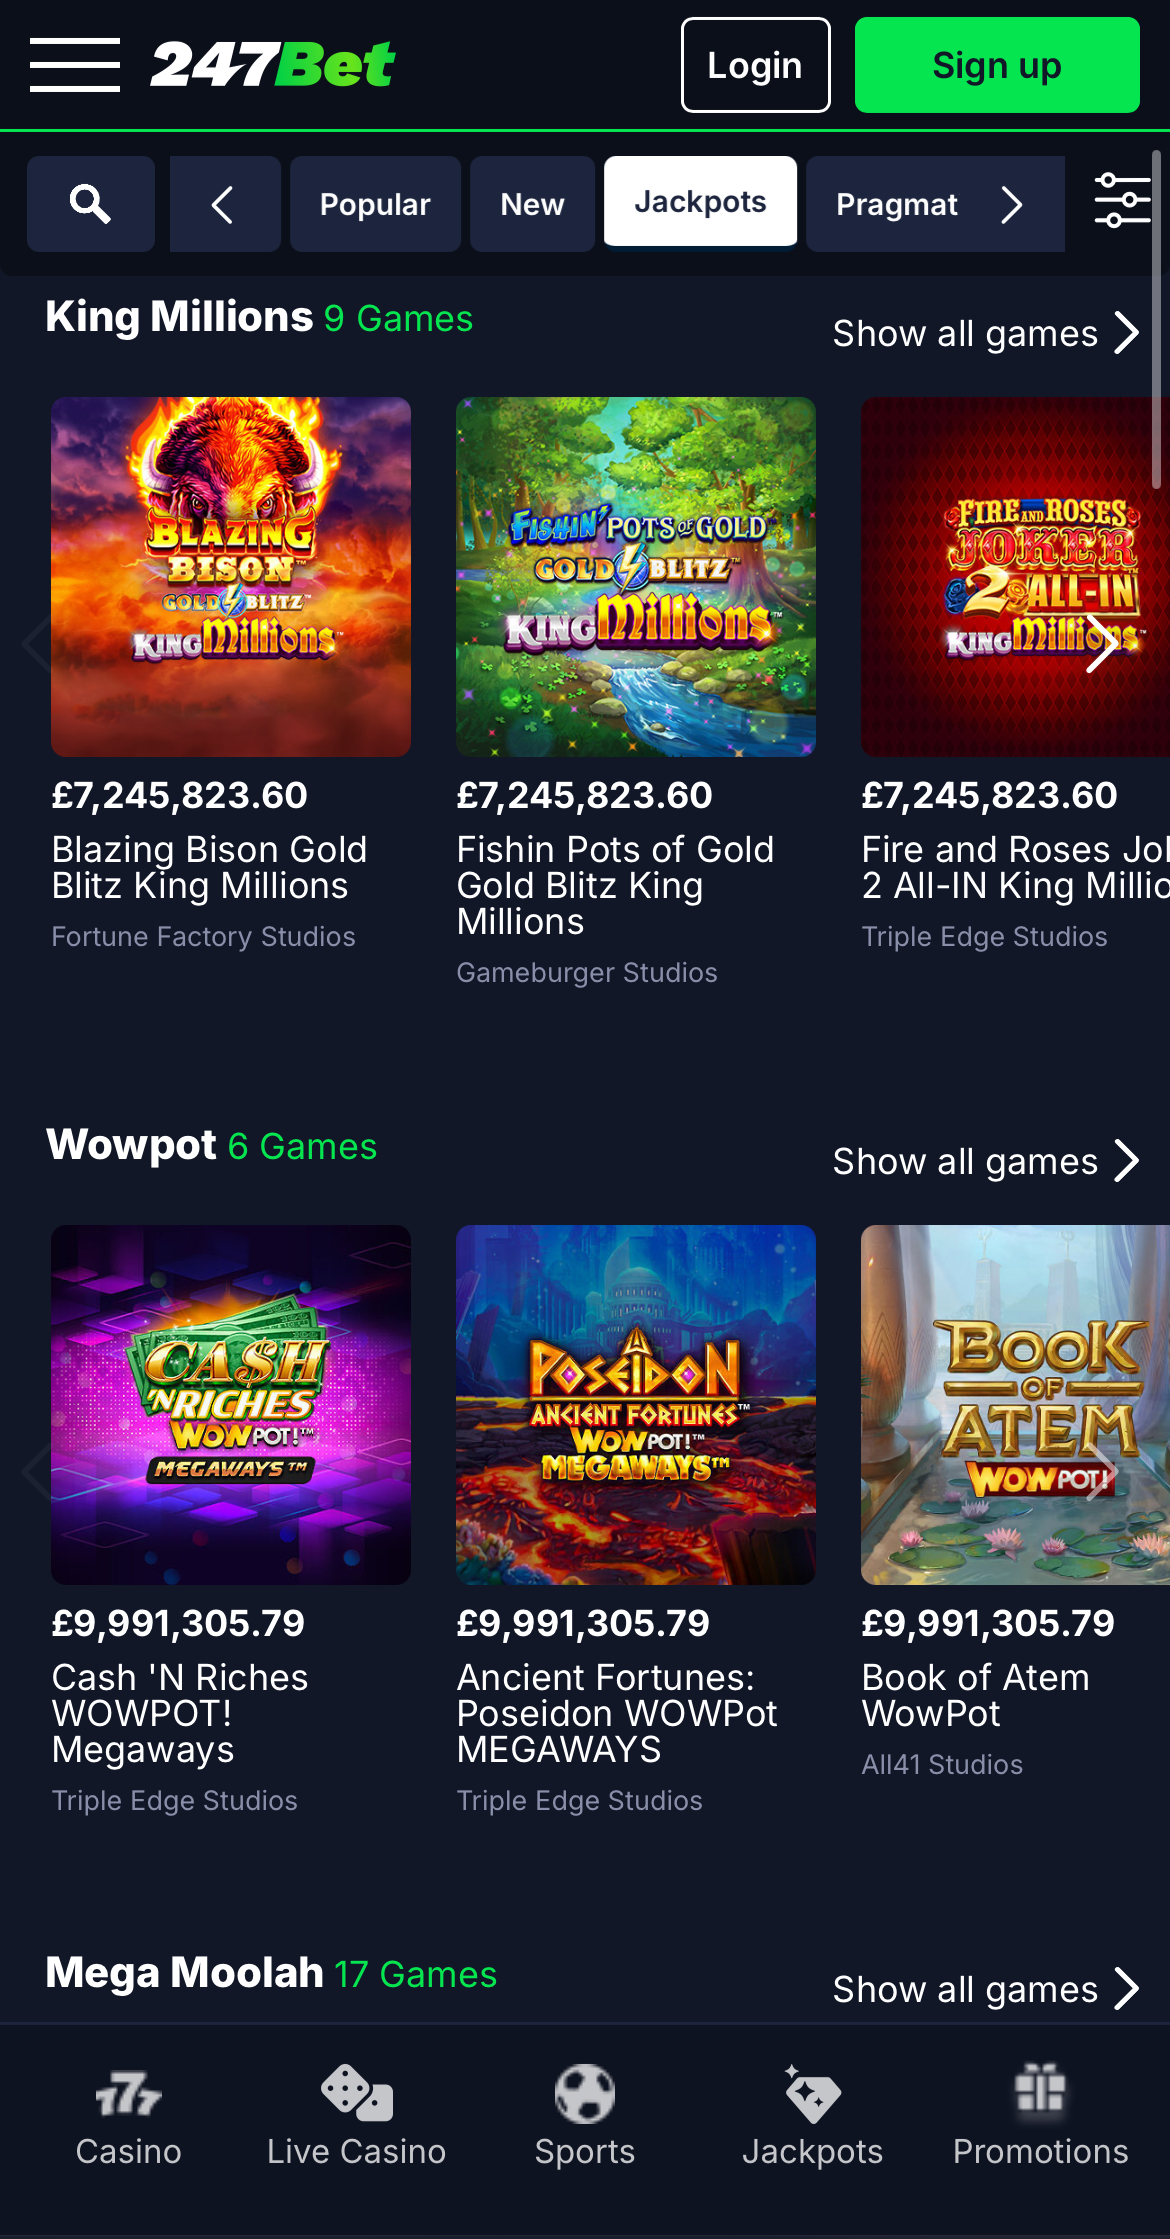The height and width of the screenshot is (2239, 1170).
Task: Click the Login button
Action: 755,65
